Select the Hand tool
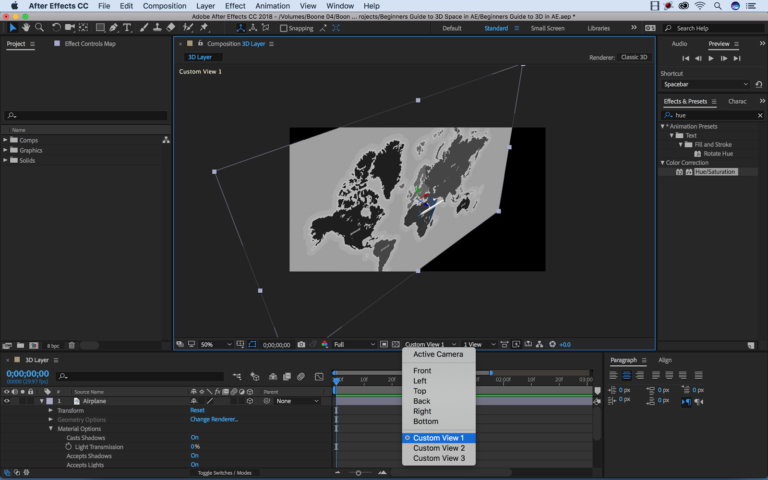The width and height of the screenshot is (768, 480). (25, 28)
